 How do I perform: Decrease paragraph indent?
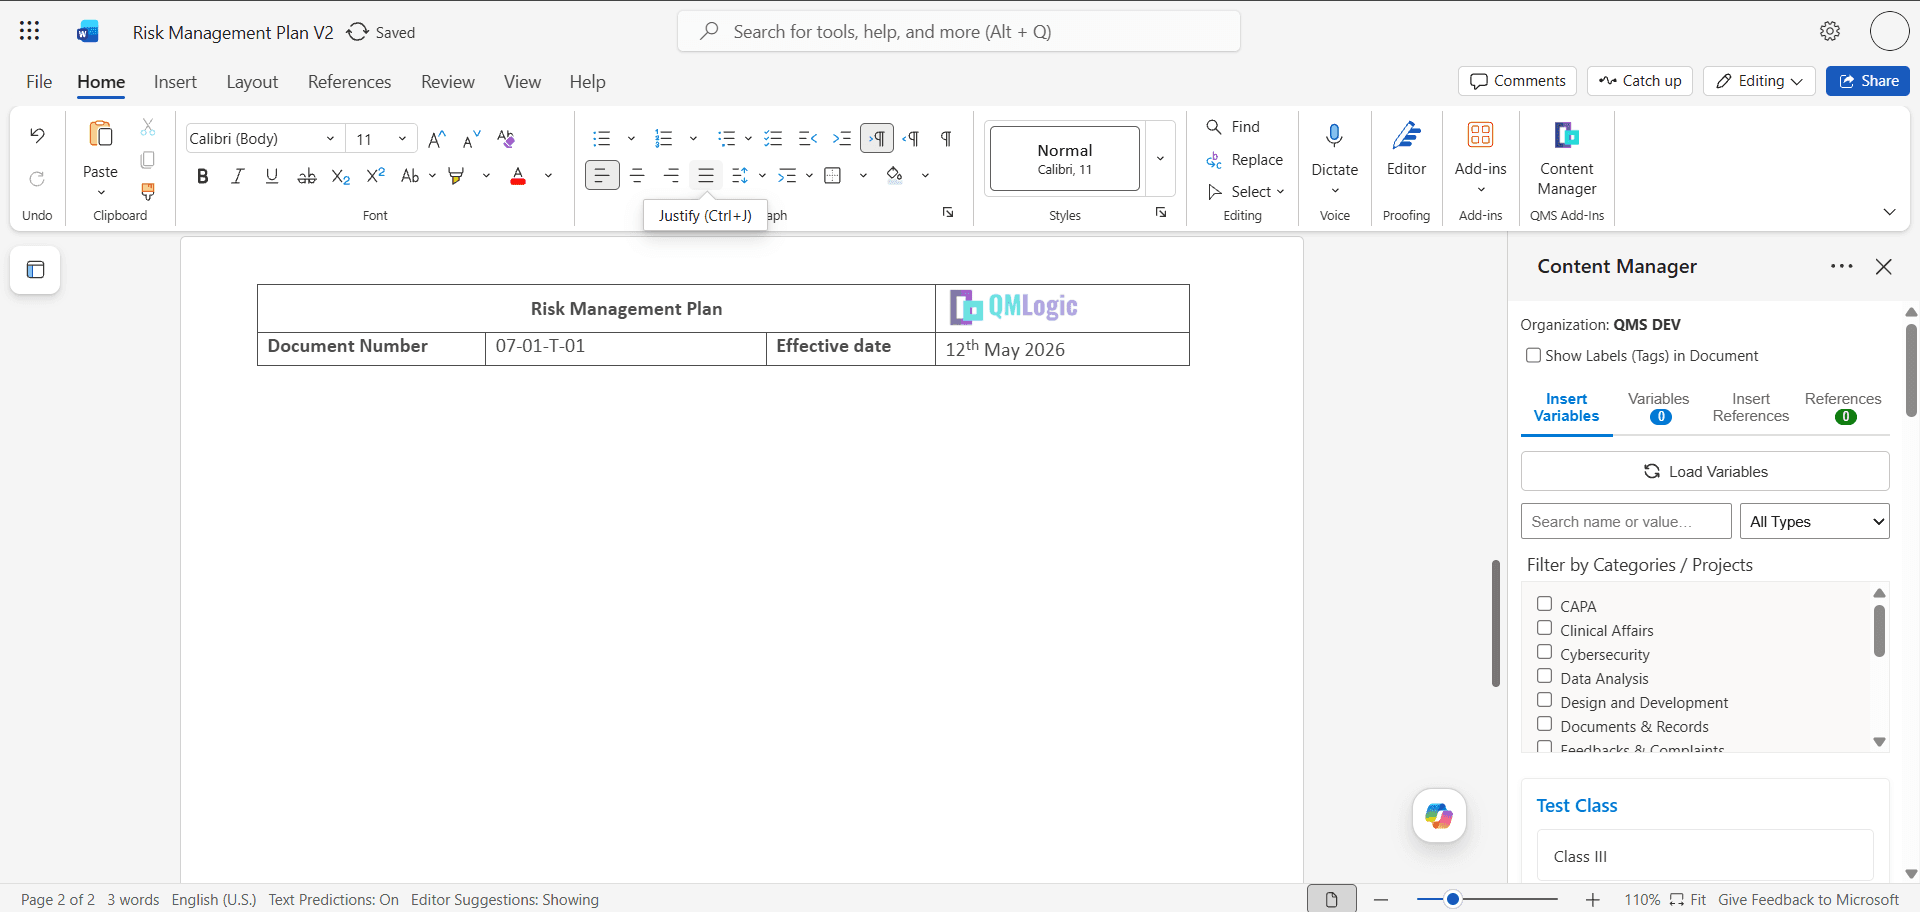click(808, 139)
